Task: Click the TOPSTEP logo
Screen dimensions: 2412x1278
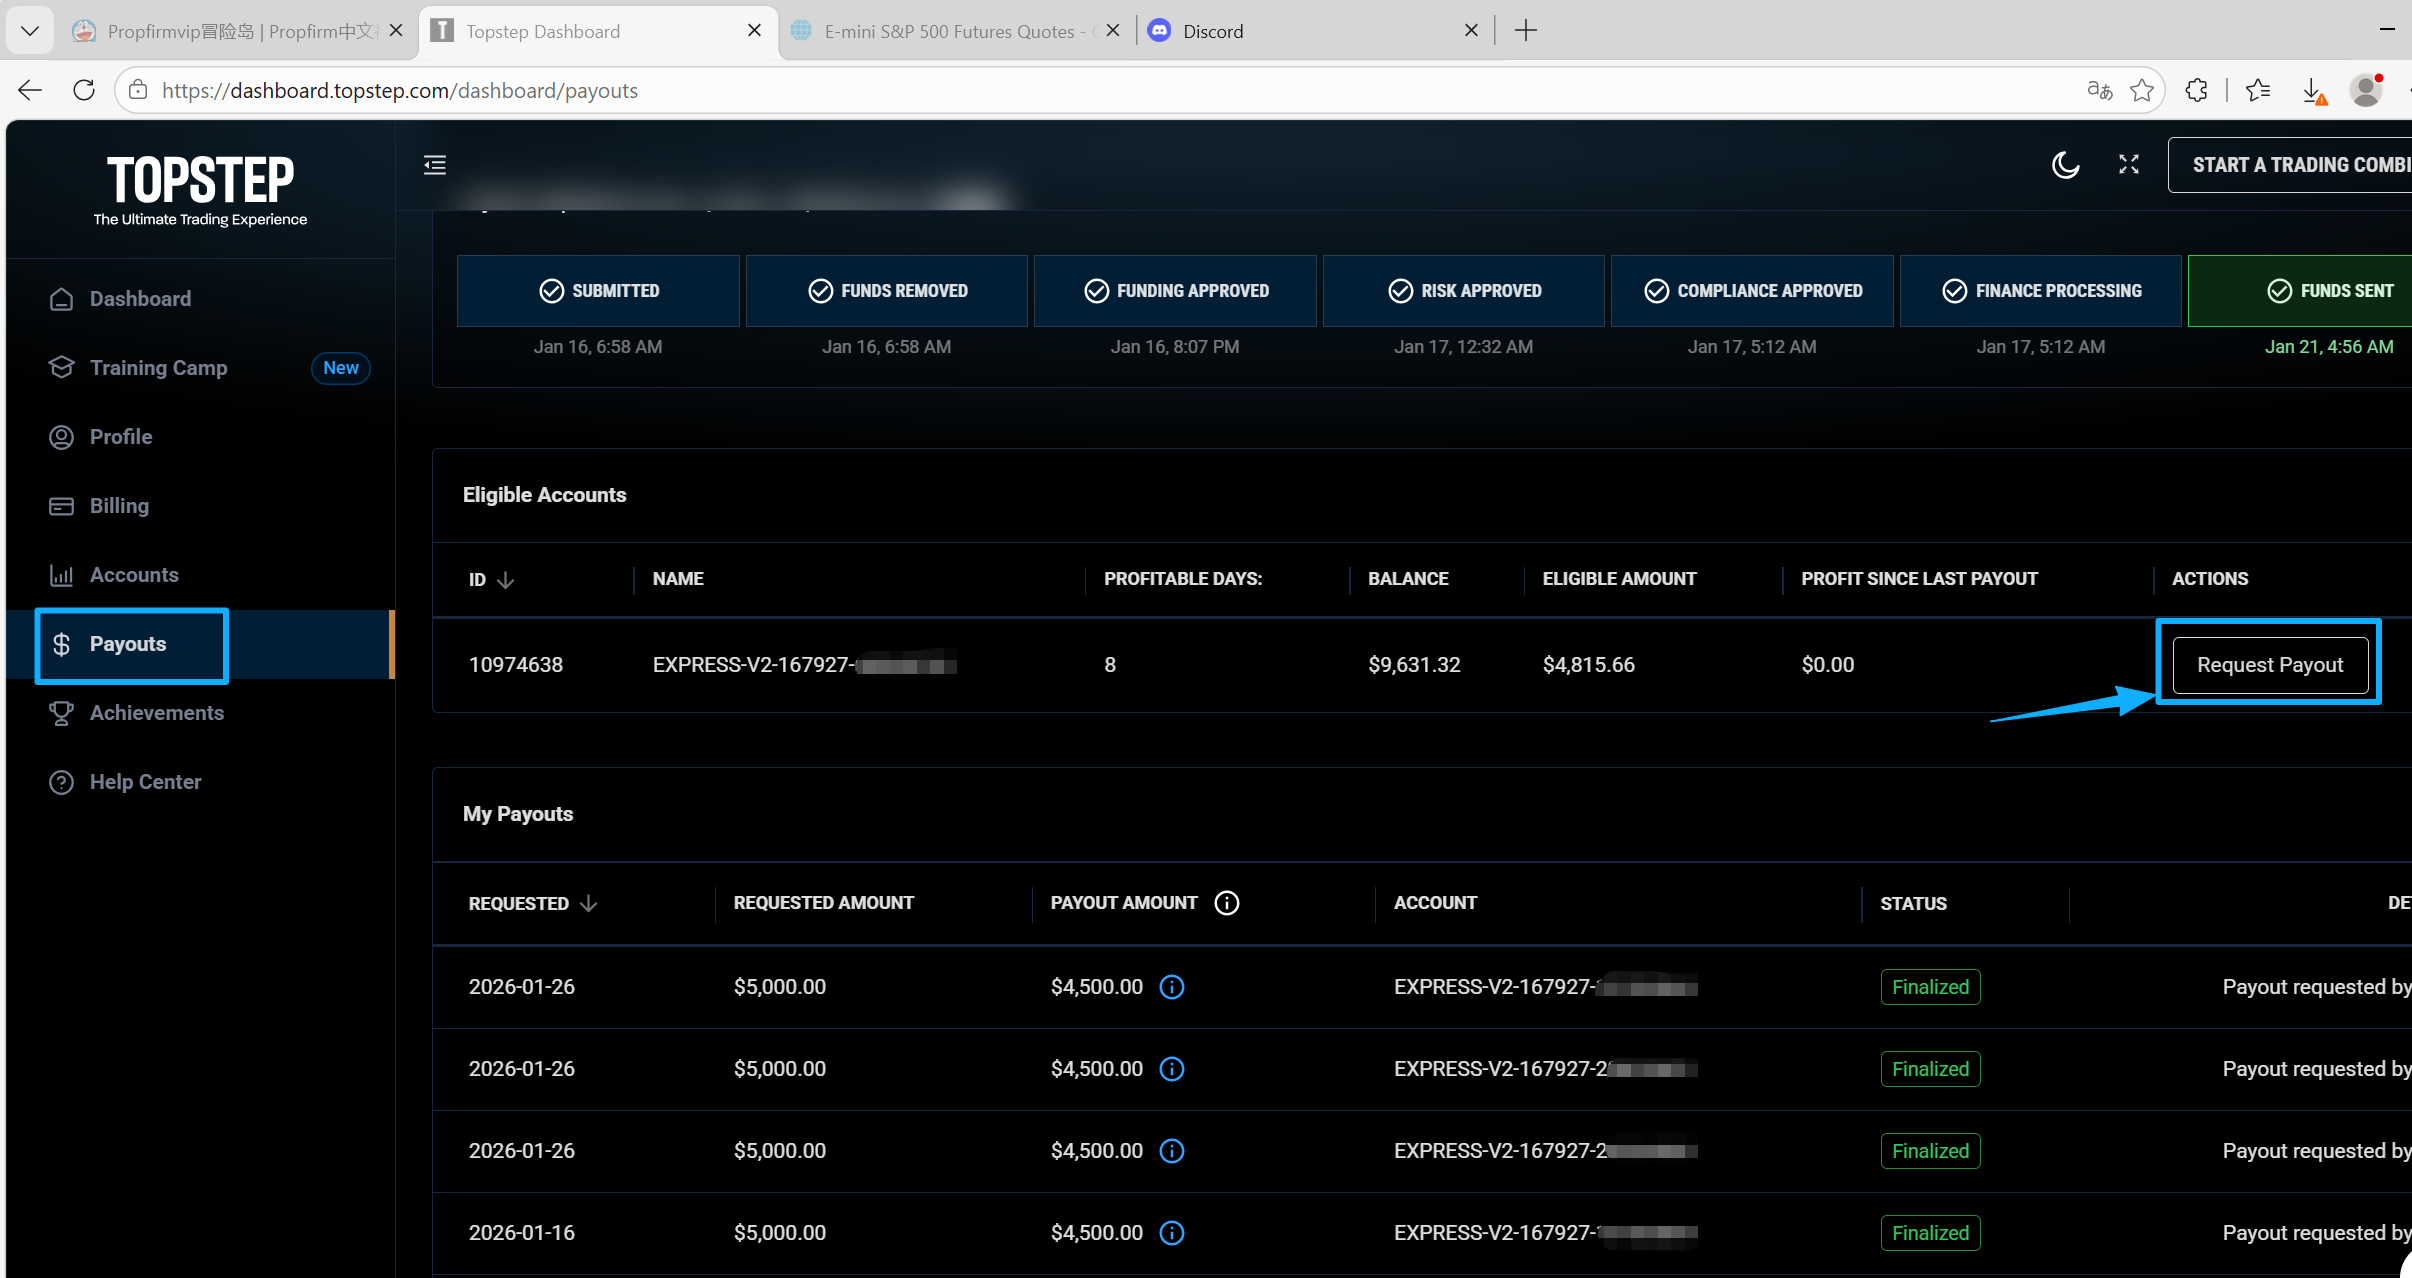Action: coord(200,190)
